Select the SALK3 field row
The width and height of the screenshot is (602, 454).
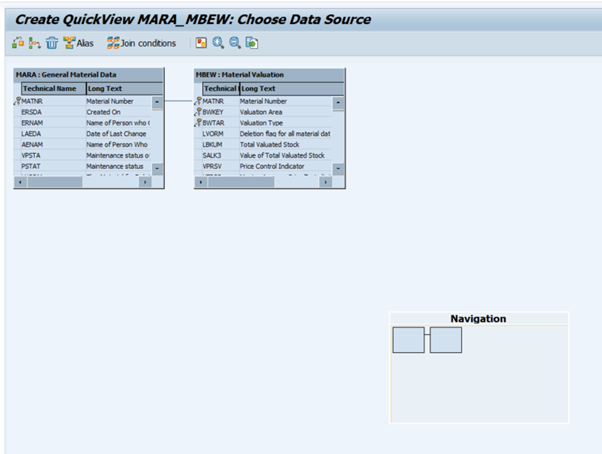tap(263, 155)
